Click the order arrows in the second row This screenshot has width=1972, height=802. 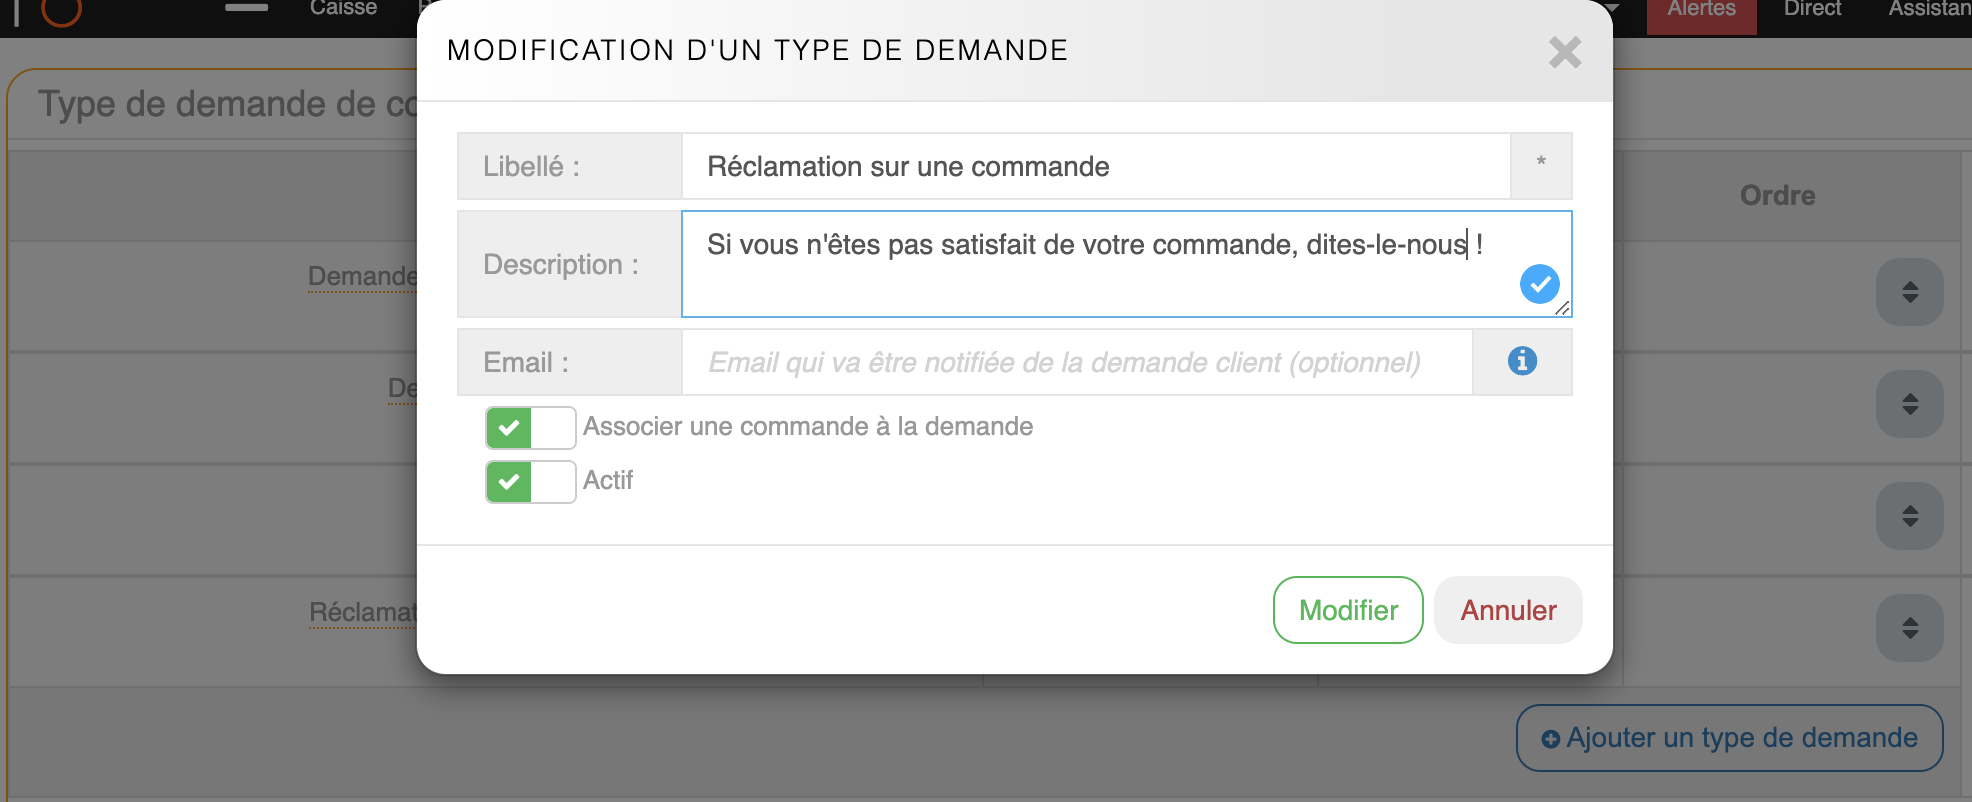[1909, 404]
